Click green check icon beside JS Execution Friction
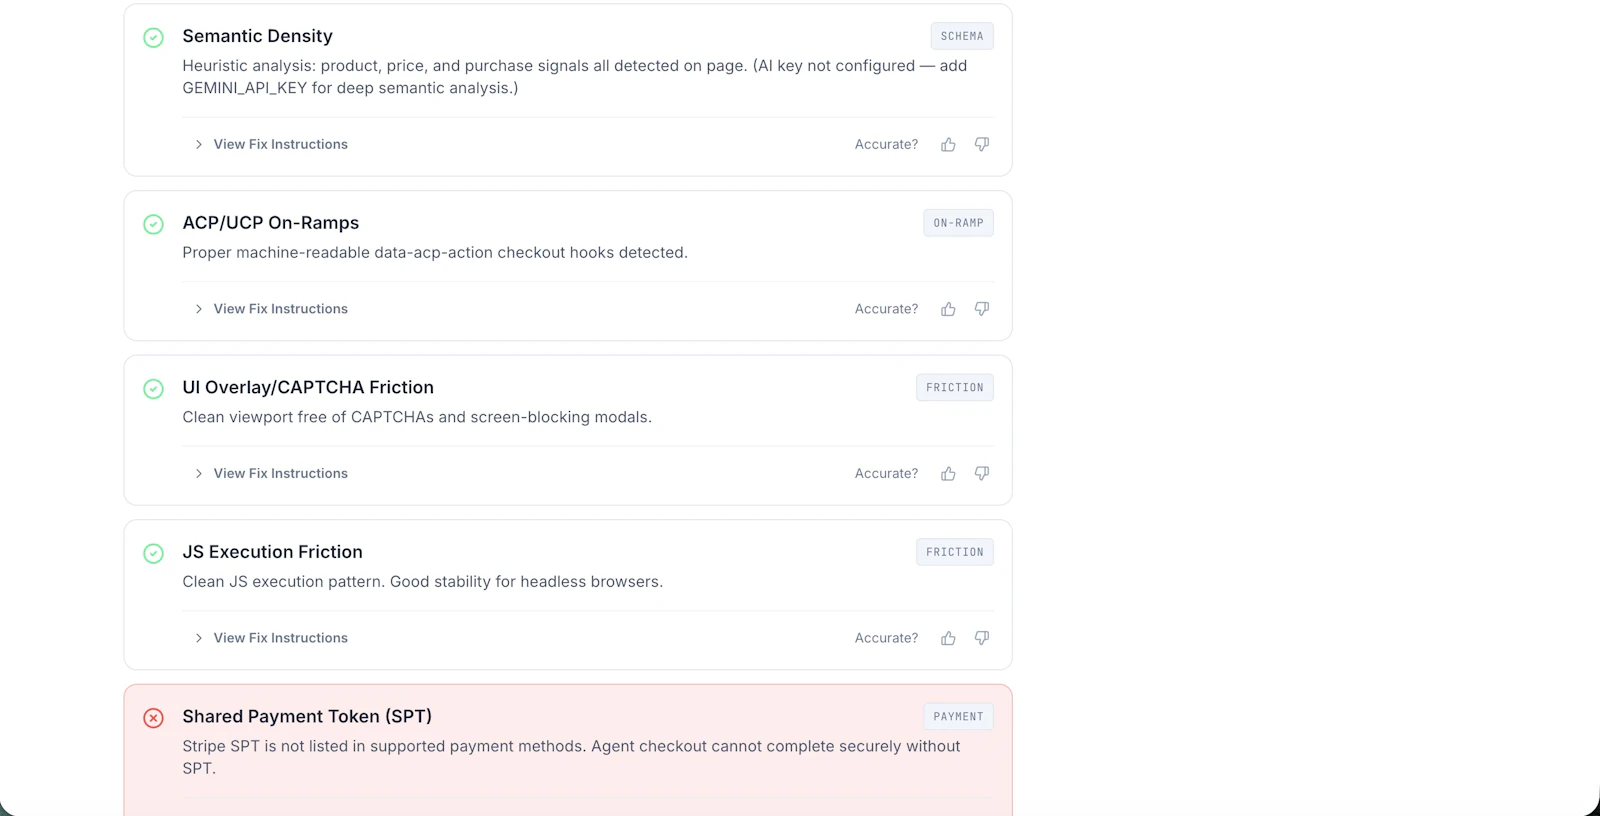The height and width of the screenshot is (816, 1600). [x=153, y=554]
